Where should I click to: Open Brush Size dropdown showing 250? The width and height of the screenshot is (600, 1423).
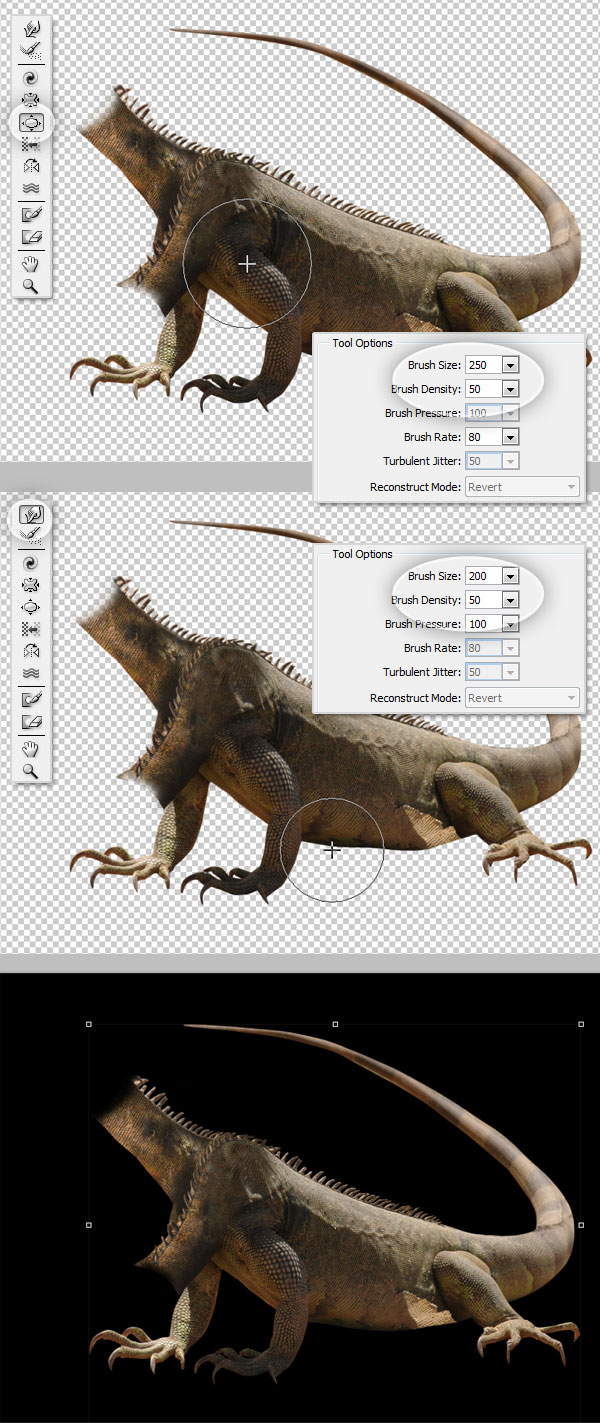[x=511, y=365]
